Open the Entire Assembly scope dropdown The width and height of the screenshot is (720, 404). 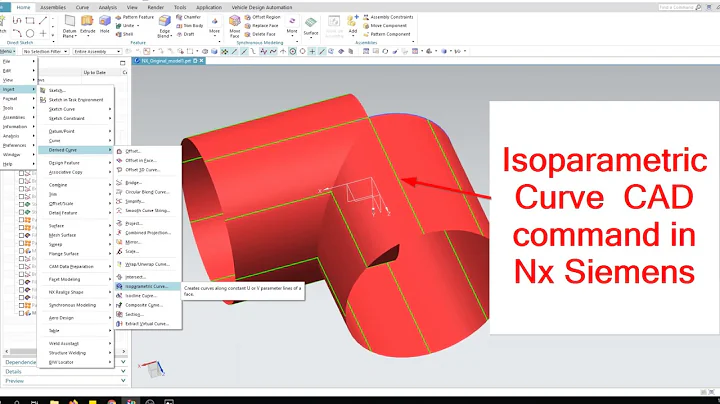pyautogui.click(x=97, y=51)
